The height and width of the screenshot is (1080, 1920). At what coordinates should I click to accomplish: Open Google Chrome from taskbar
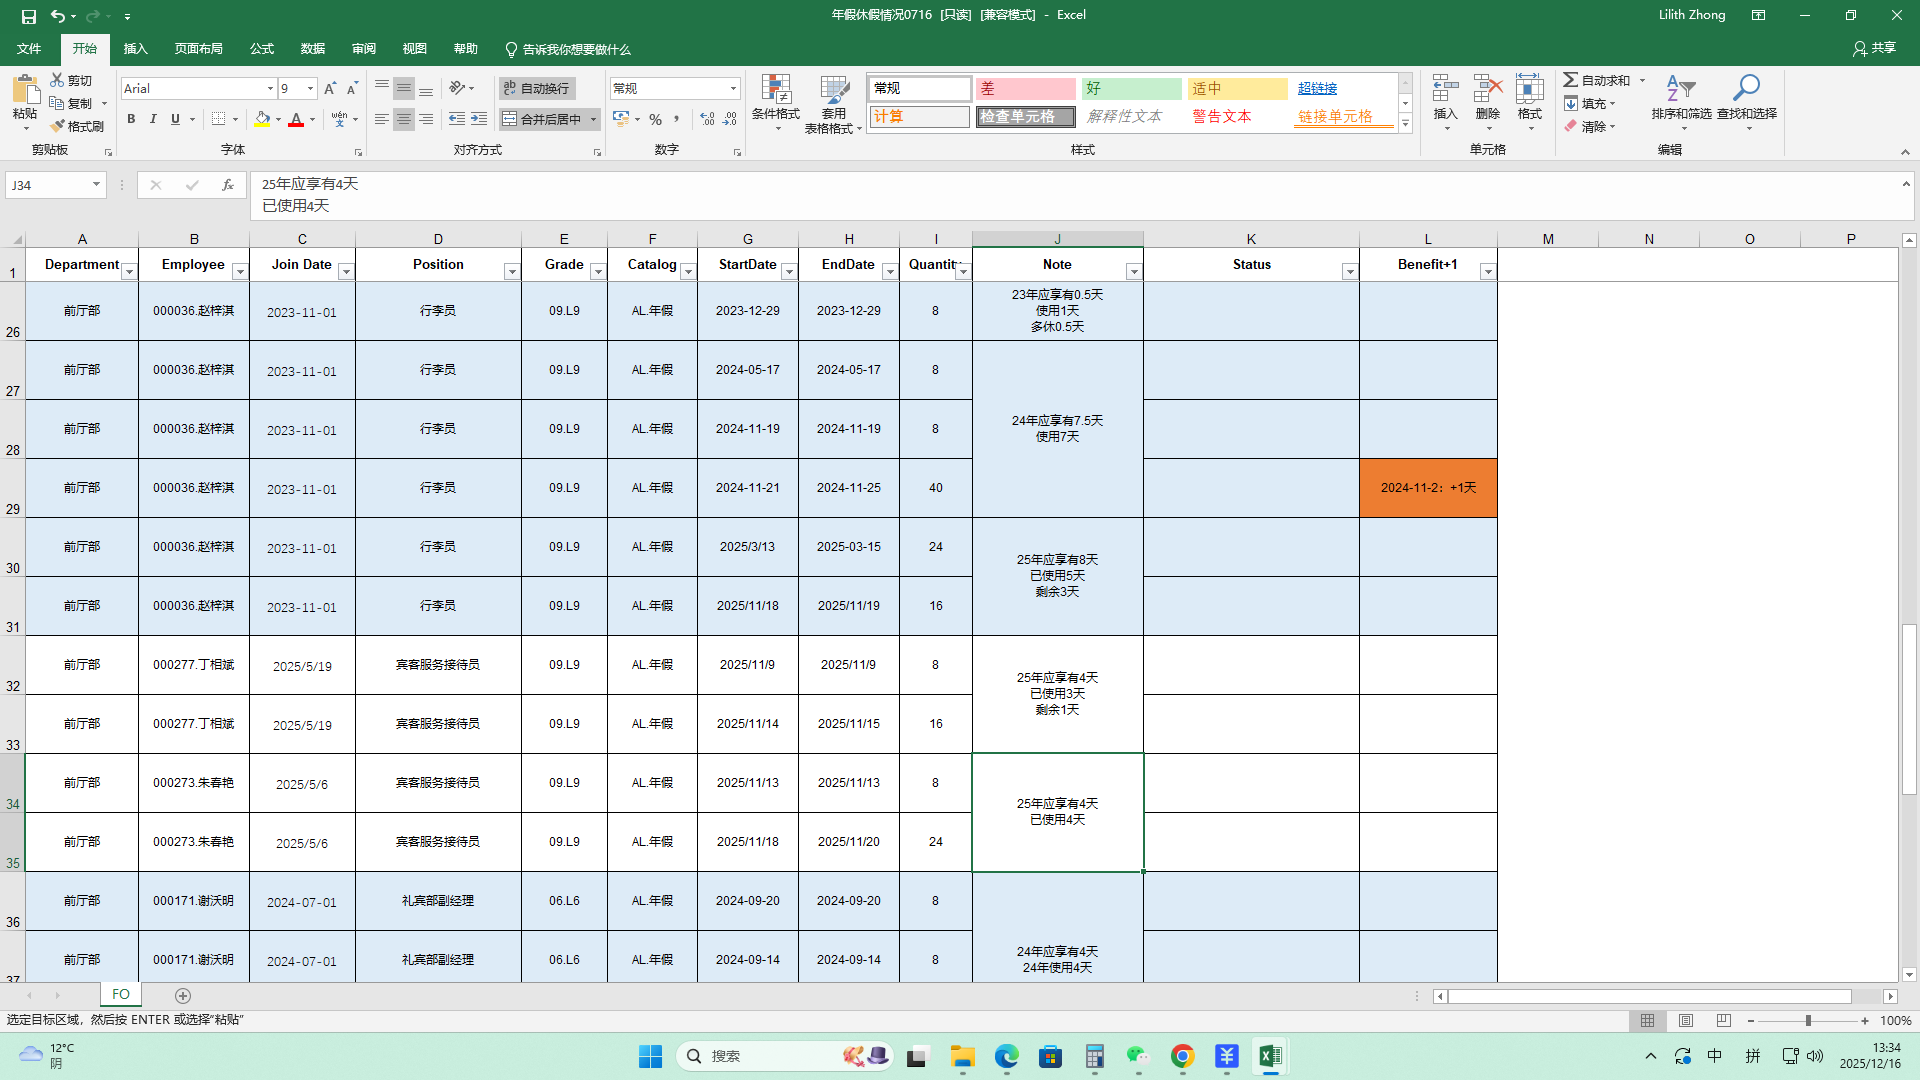tap(1182, 1057)
